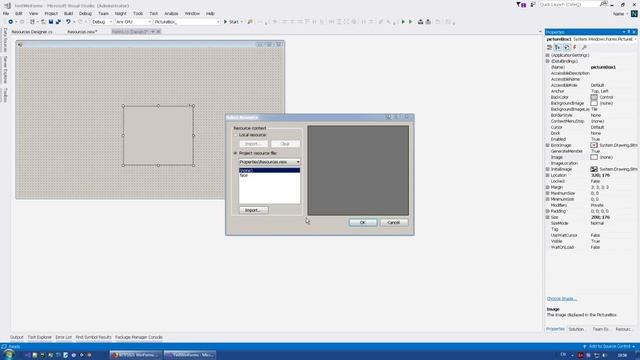
Task: Click the Open File icon in toolbar
Action: tap(43, 22)
